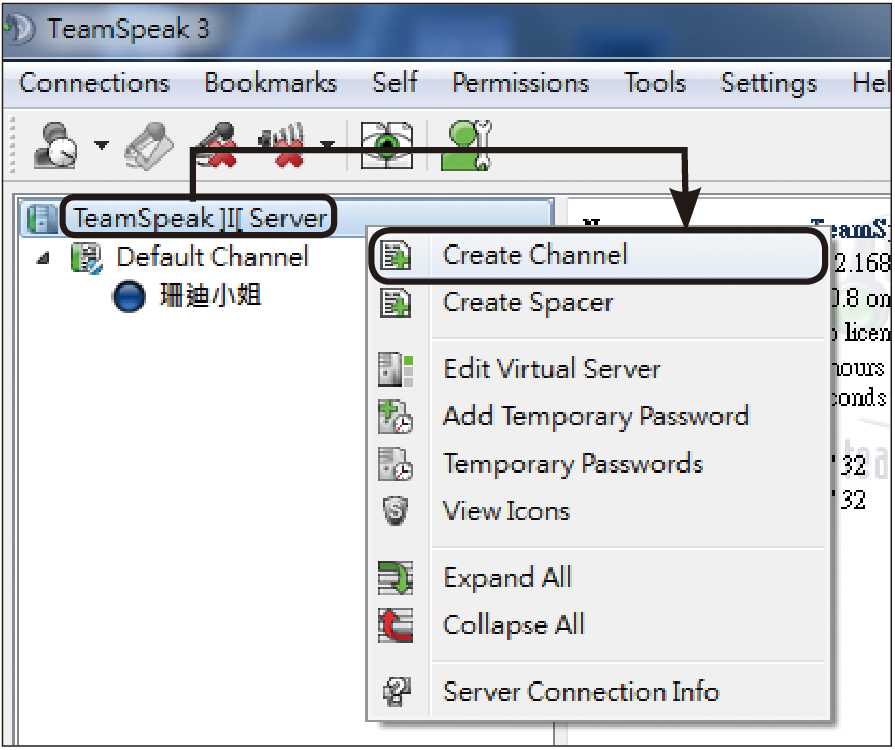Click the Server Connection Info question icon
The height and width of the screenshot is (750, 895).
coord(396,692)
